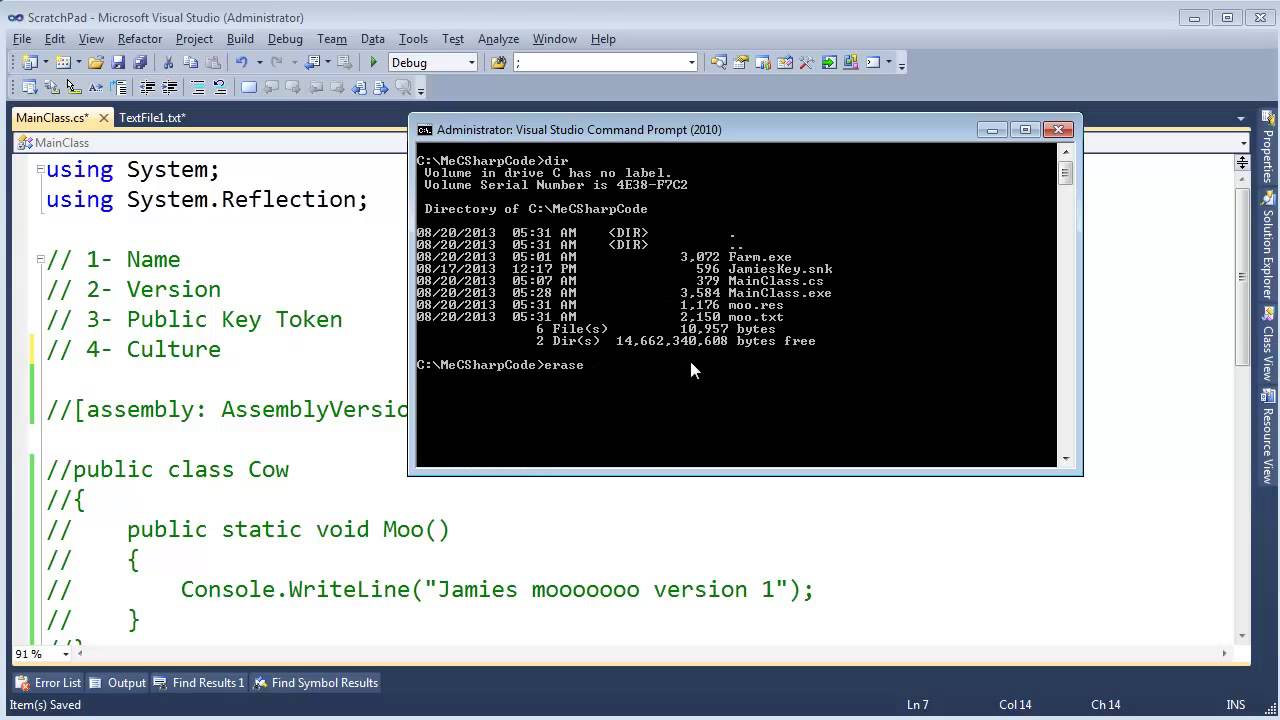The image size is (1280, 720).
Task: Open the editor zoom 91 % dropdown
Action: pos(66,654)
